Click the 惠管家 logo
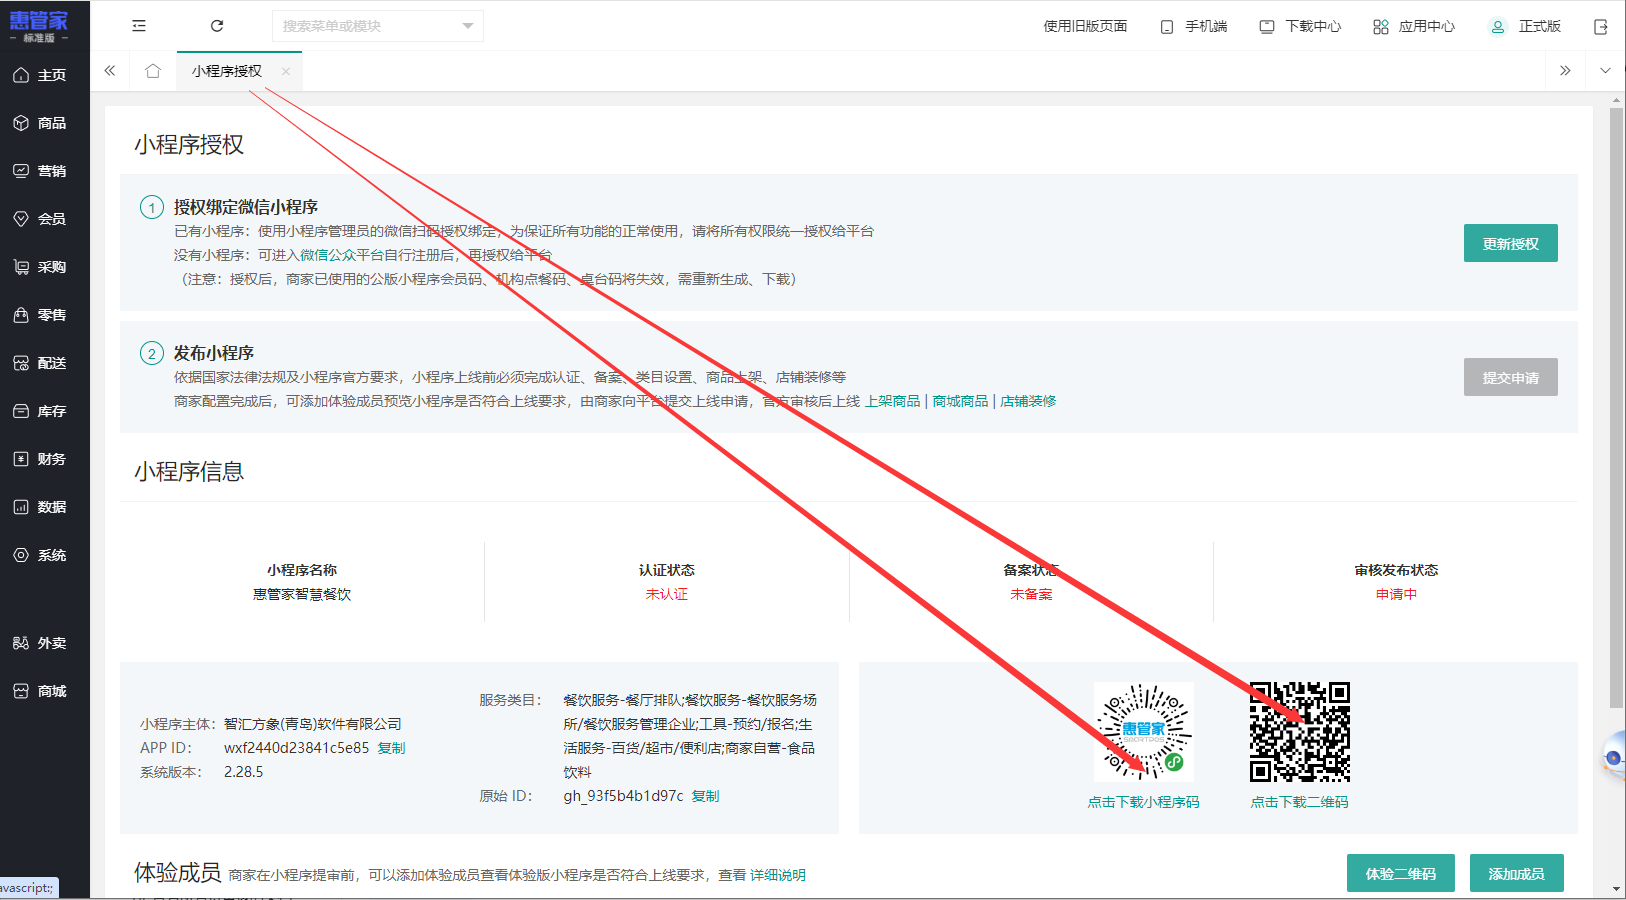 click(x=39, y=26)
